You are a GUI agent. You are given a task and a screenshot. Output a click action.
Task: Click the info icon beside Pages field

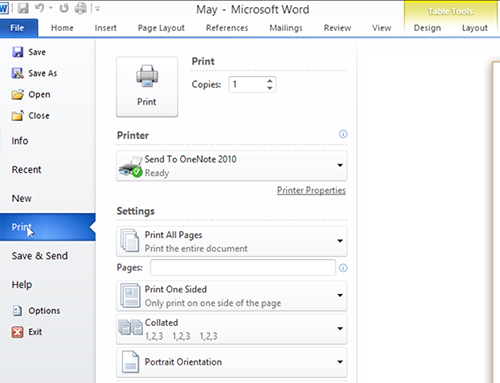pos(343,268)
